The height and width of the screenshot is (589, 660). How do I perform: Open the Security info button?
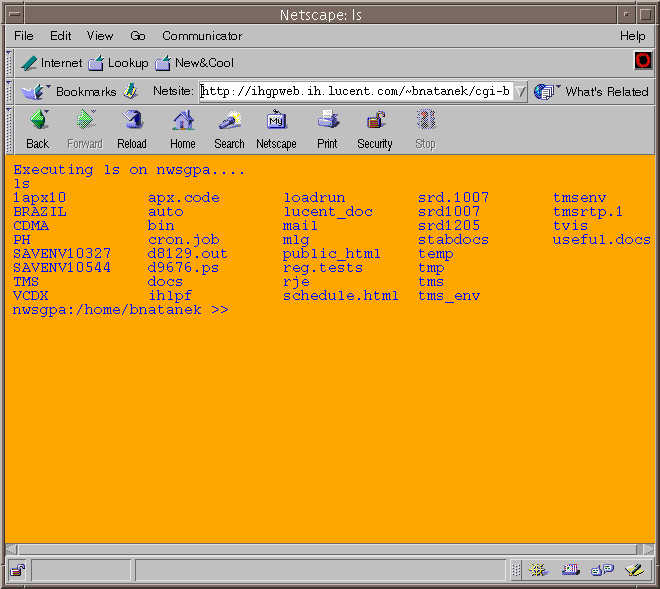(375, 130)
